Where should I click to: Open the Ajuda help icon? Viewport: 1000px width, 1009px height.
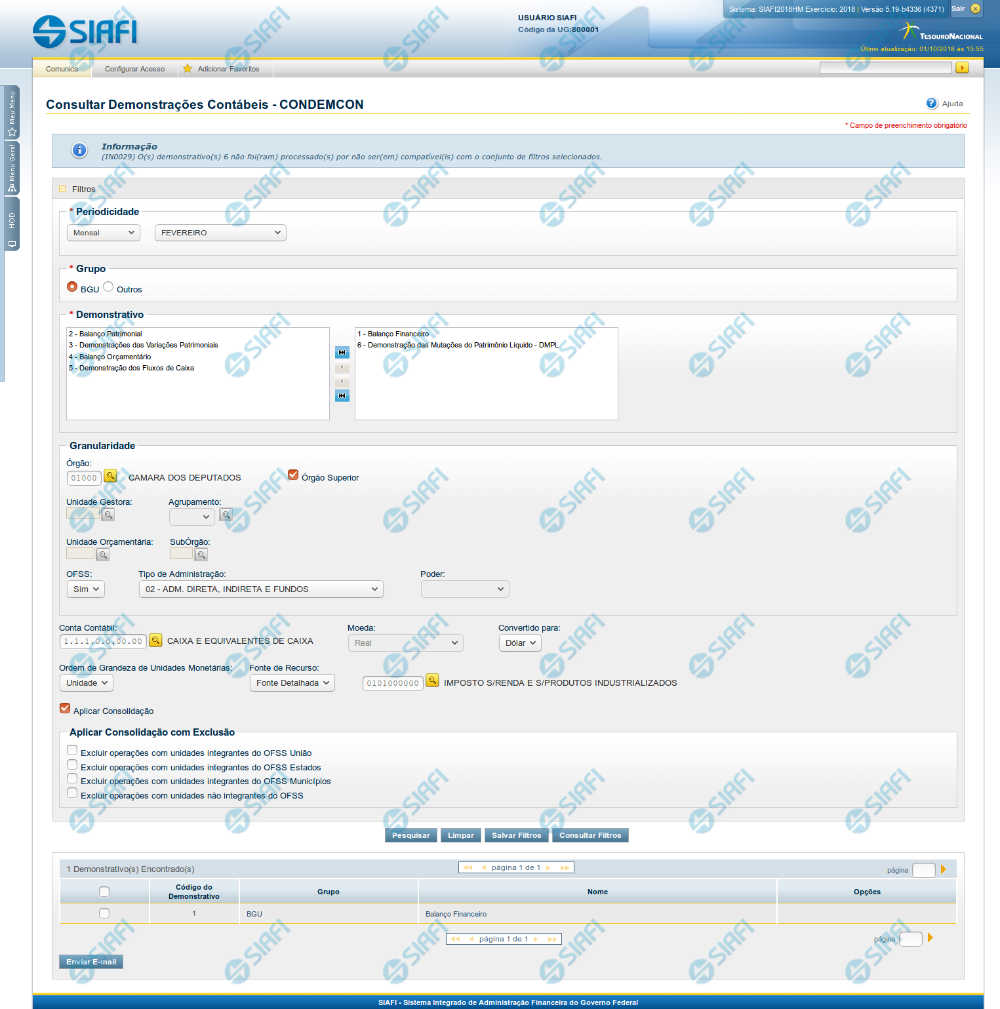[x=931, y=103]
